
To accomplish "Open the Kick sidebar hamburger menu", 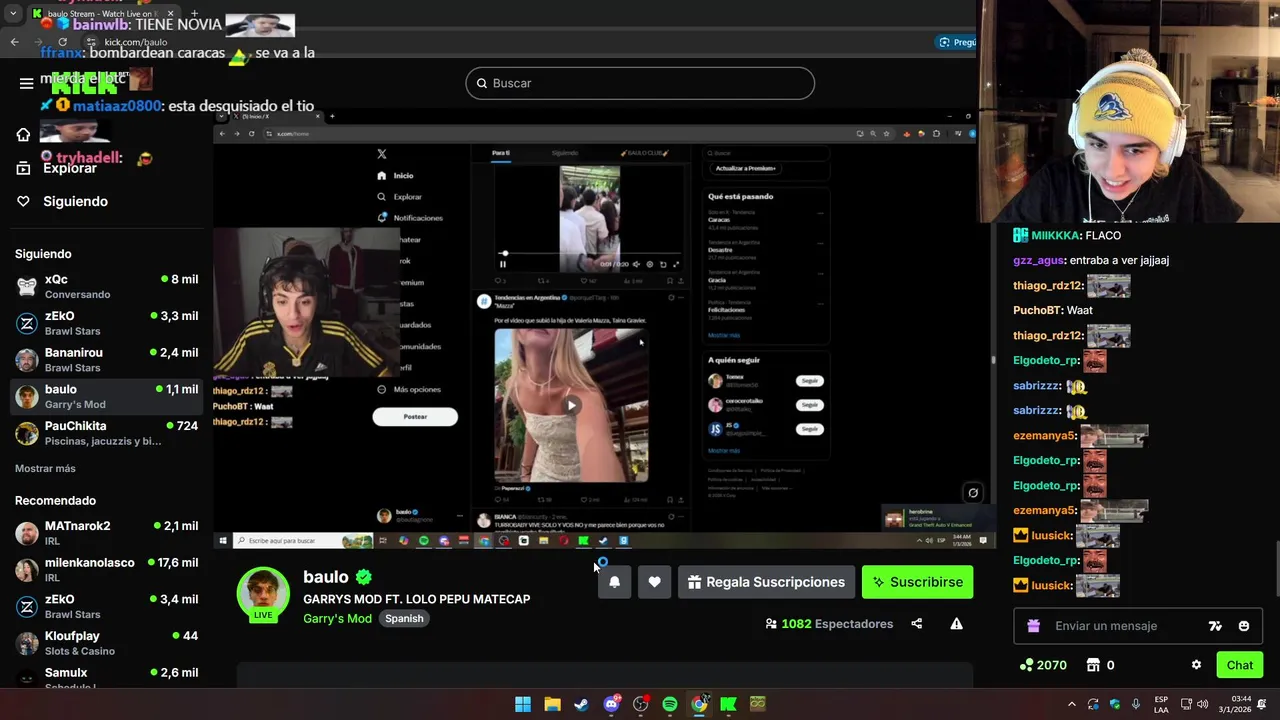I will pos(26,83).
